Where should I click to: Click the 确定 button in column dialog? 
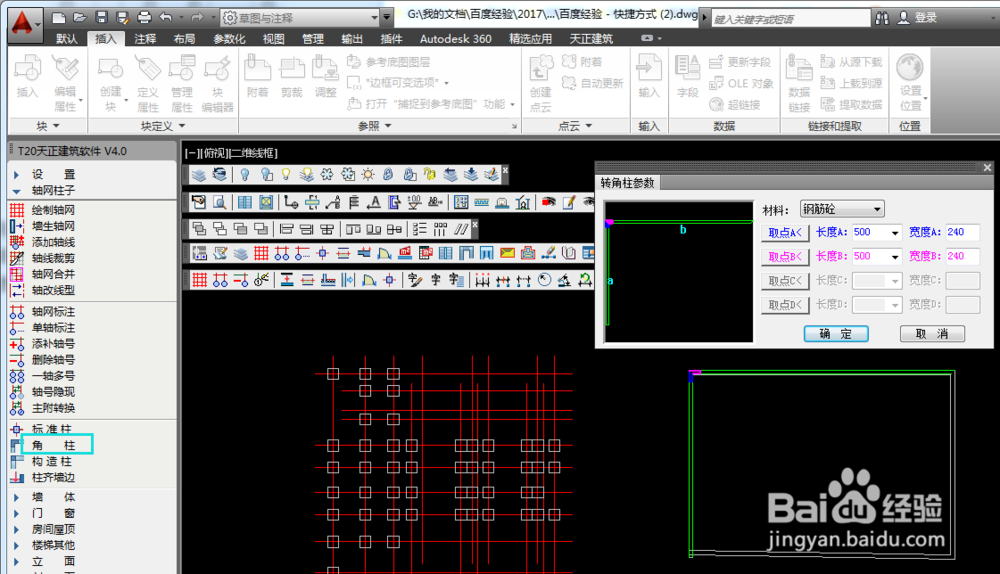click(x=836, y=334)
